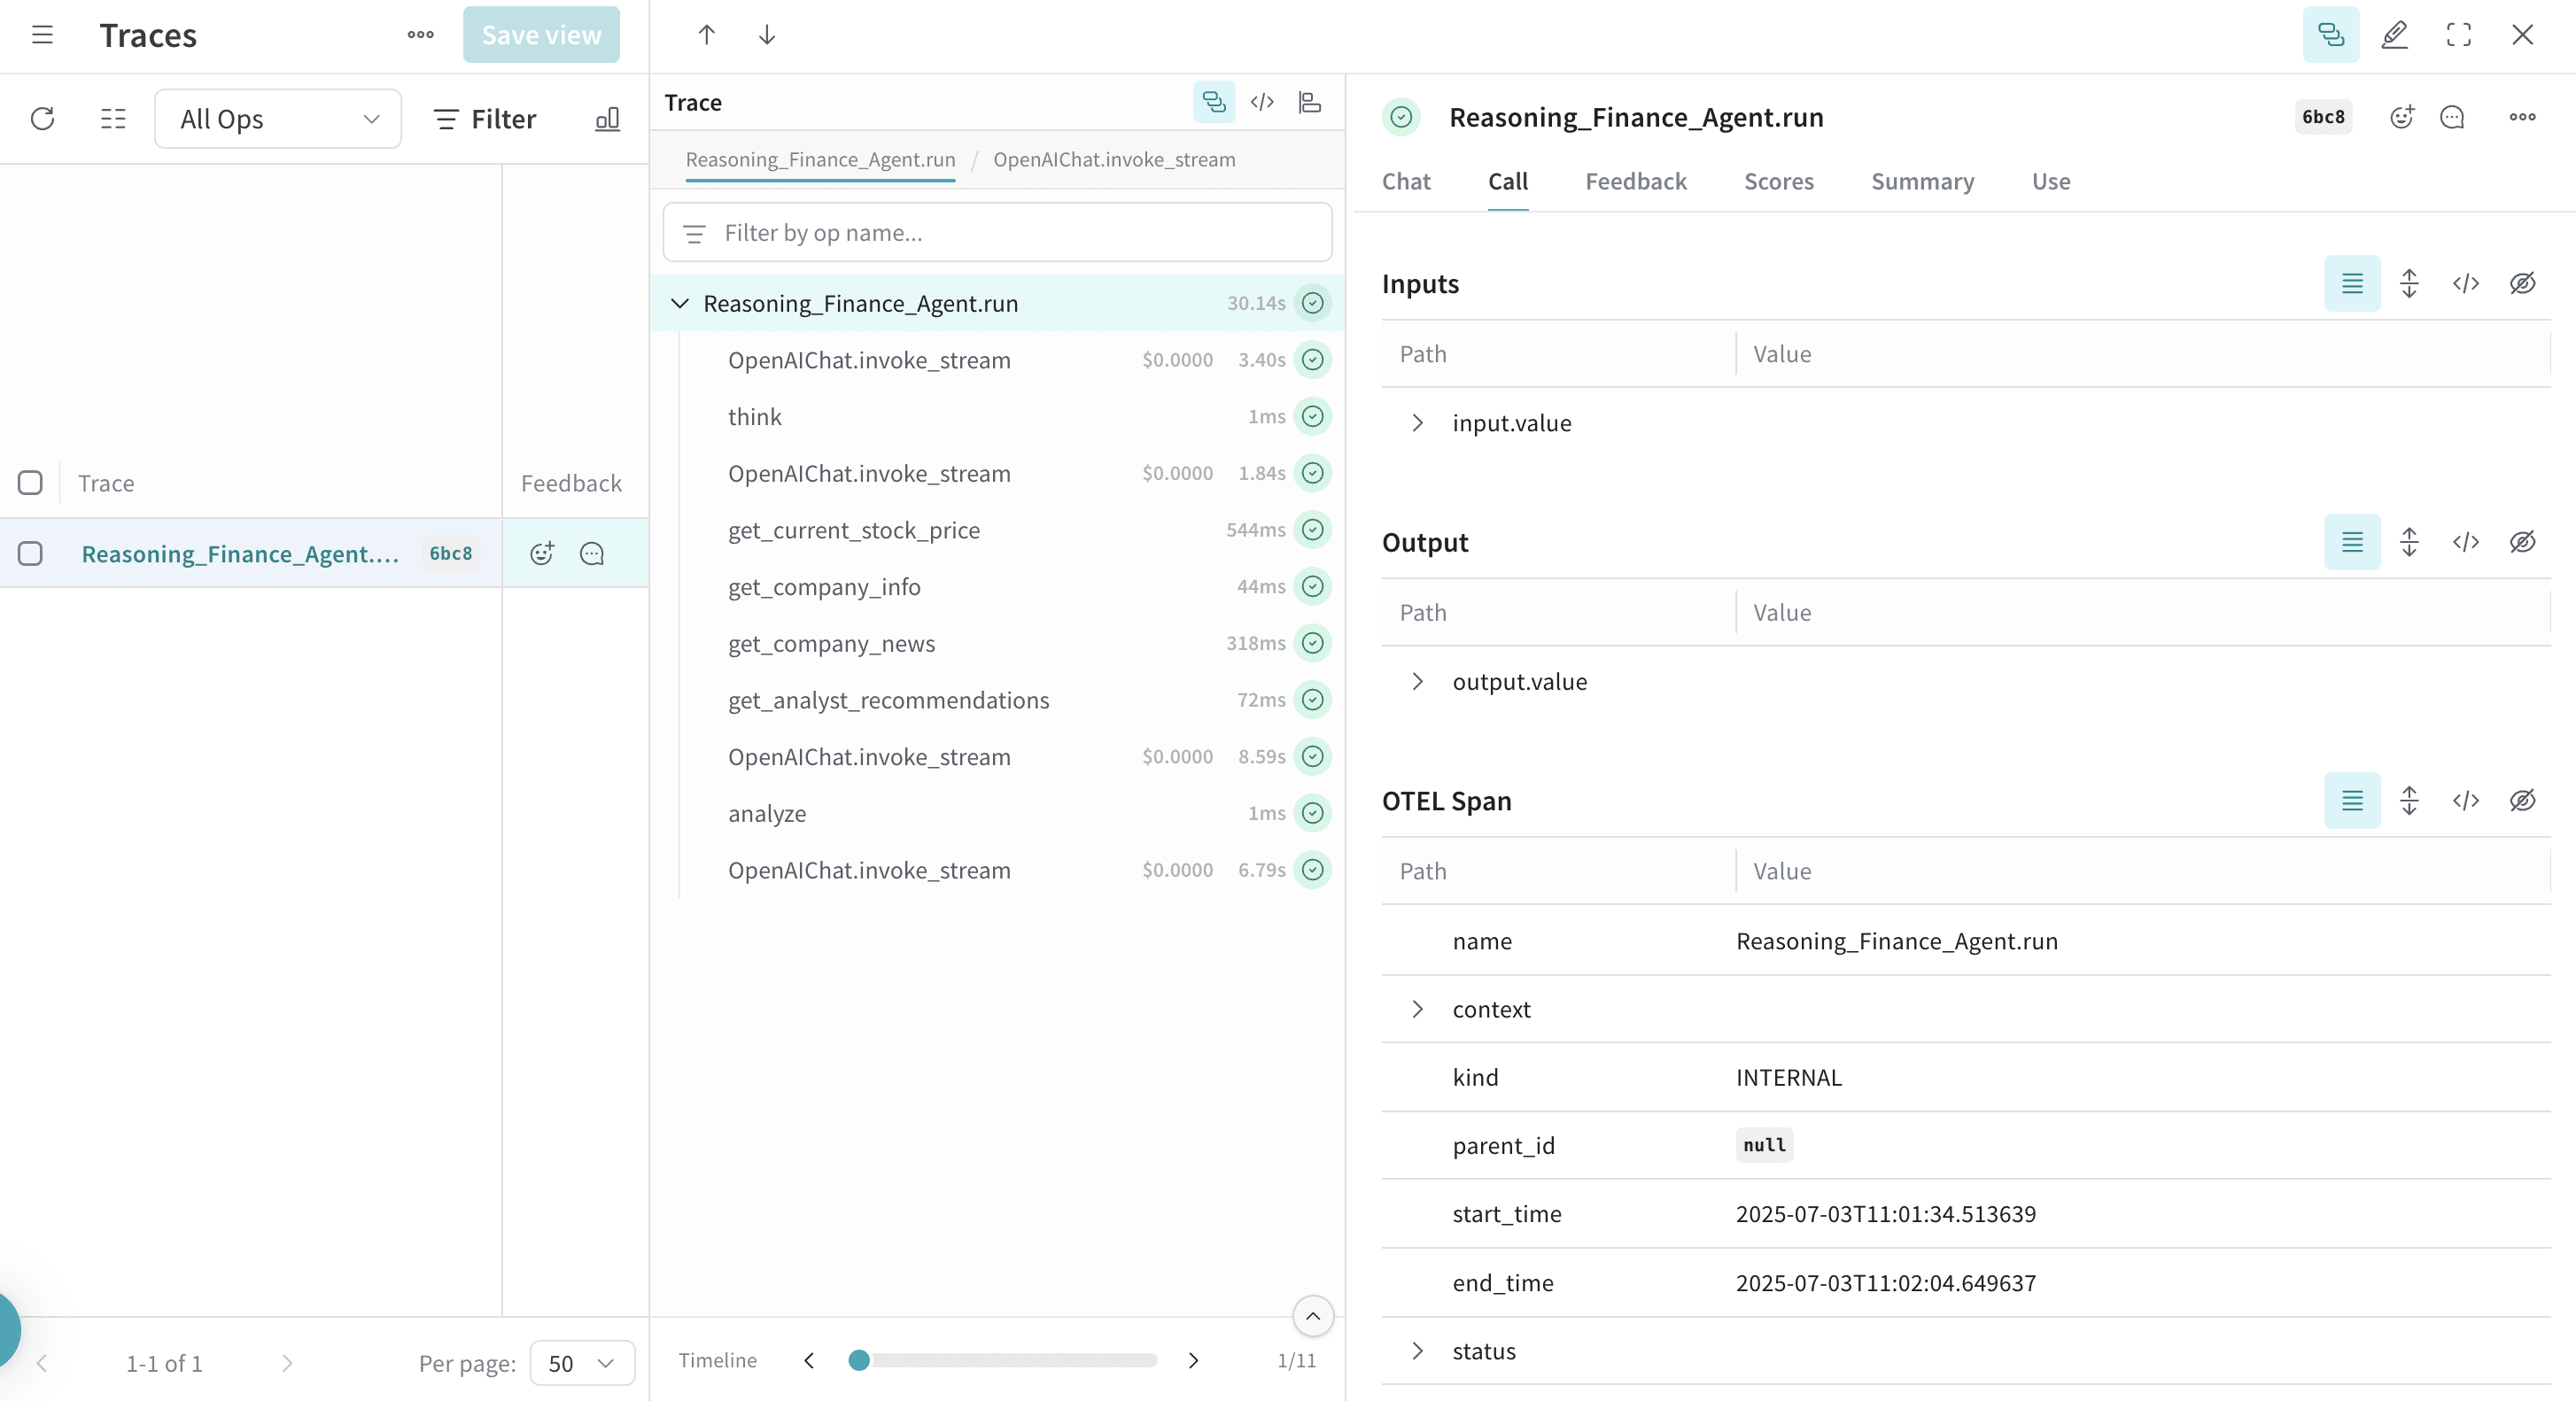2576x1401 pixels.
Task: Step timeline forward
Action: click(1193, 1360)
